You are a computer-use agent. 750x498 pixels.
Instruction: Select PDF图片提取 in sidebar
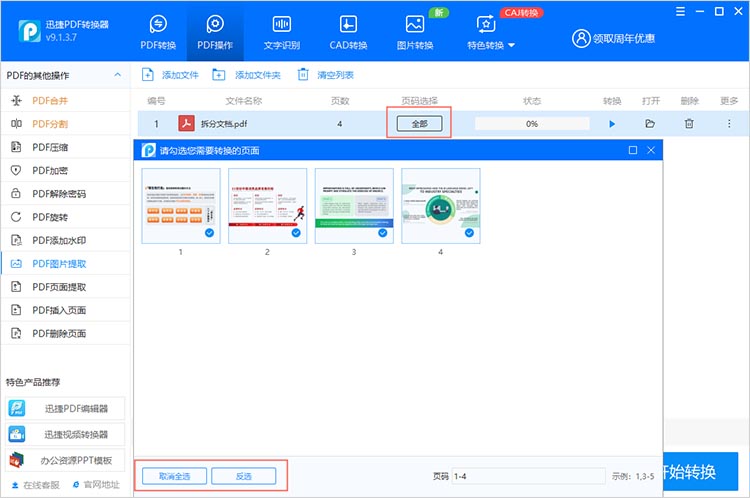pos(65,264)
